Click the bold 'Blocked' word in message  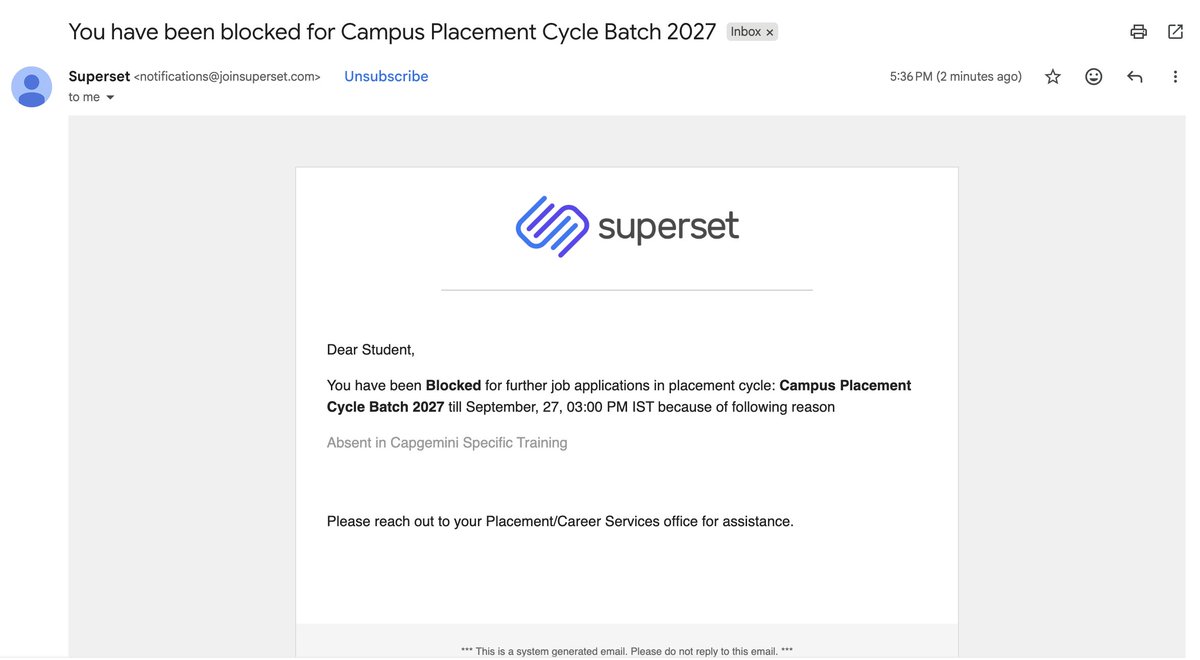(453, 386)
